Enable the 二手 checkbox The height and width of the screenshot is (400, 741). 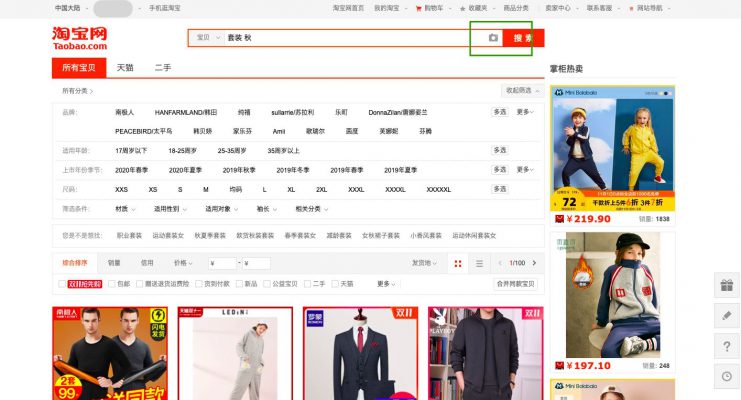(308, 284)
